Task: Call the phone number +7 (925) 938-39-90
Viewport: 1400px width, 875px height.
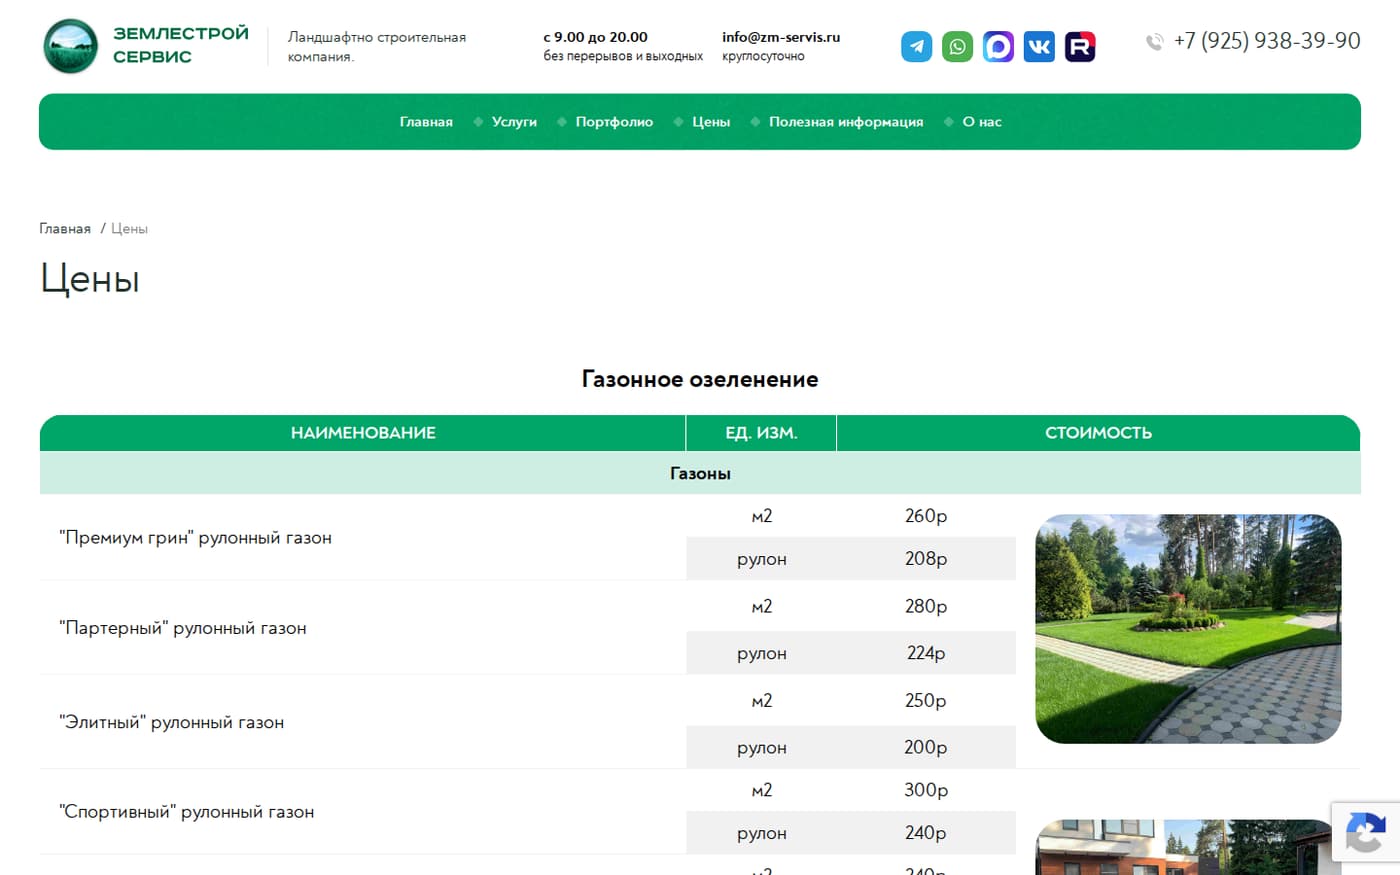Action: [x=1267, y=41]
